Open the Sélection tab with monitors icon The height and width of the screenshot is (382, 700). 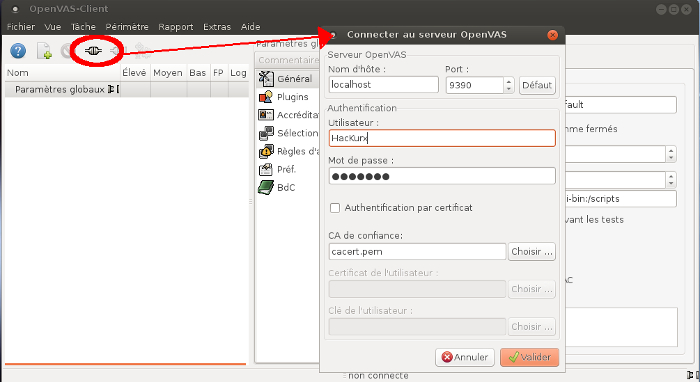coord(288,133)
